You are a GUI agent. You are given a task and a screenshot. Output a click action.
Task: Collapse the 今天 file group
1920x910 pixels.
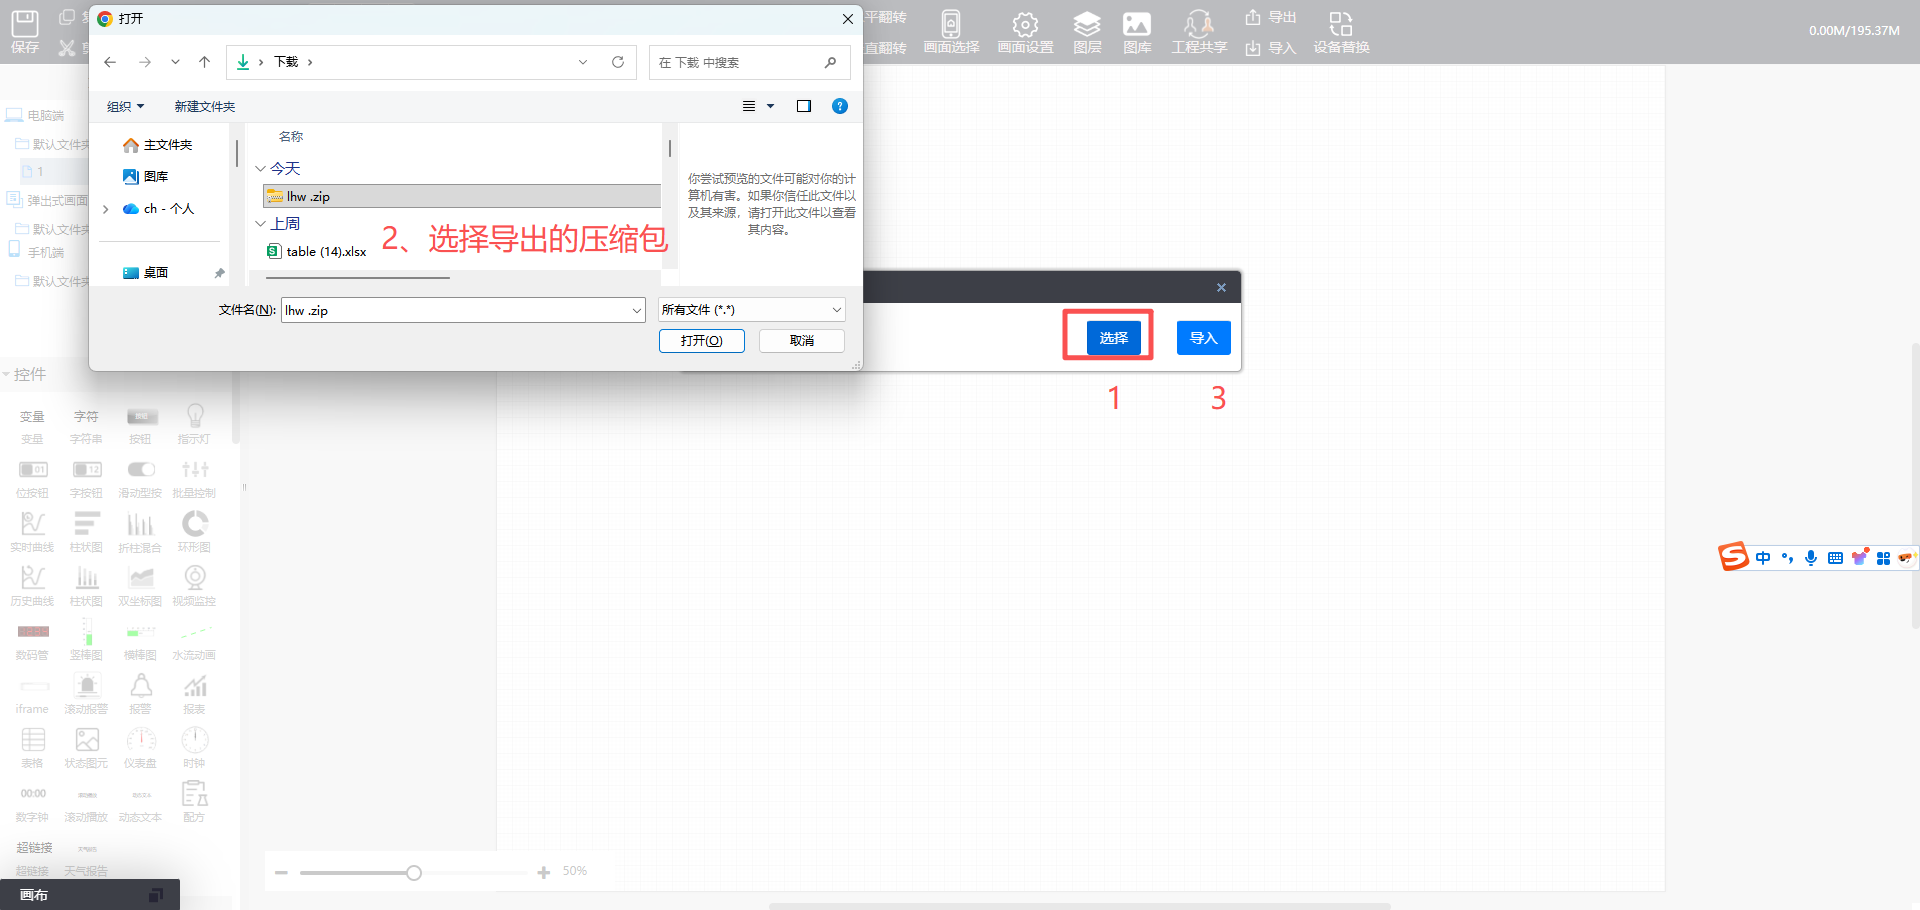tap(261, 169)
